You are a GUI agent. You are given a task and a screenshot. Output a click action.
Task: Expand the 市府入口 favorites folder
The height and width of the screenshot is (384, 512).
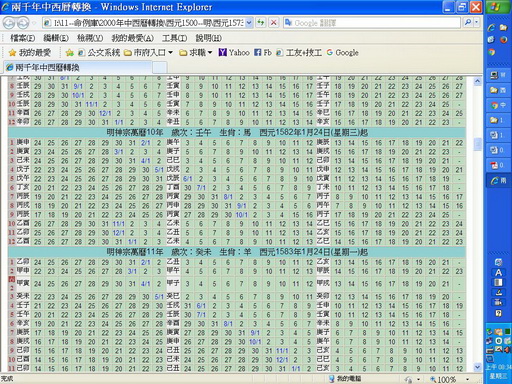(148, 52)
